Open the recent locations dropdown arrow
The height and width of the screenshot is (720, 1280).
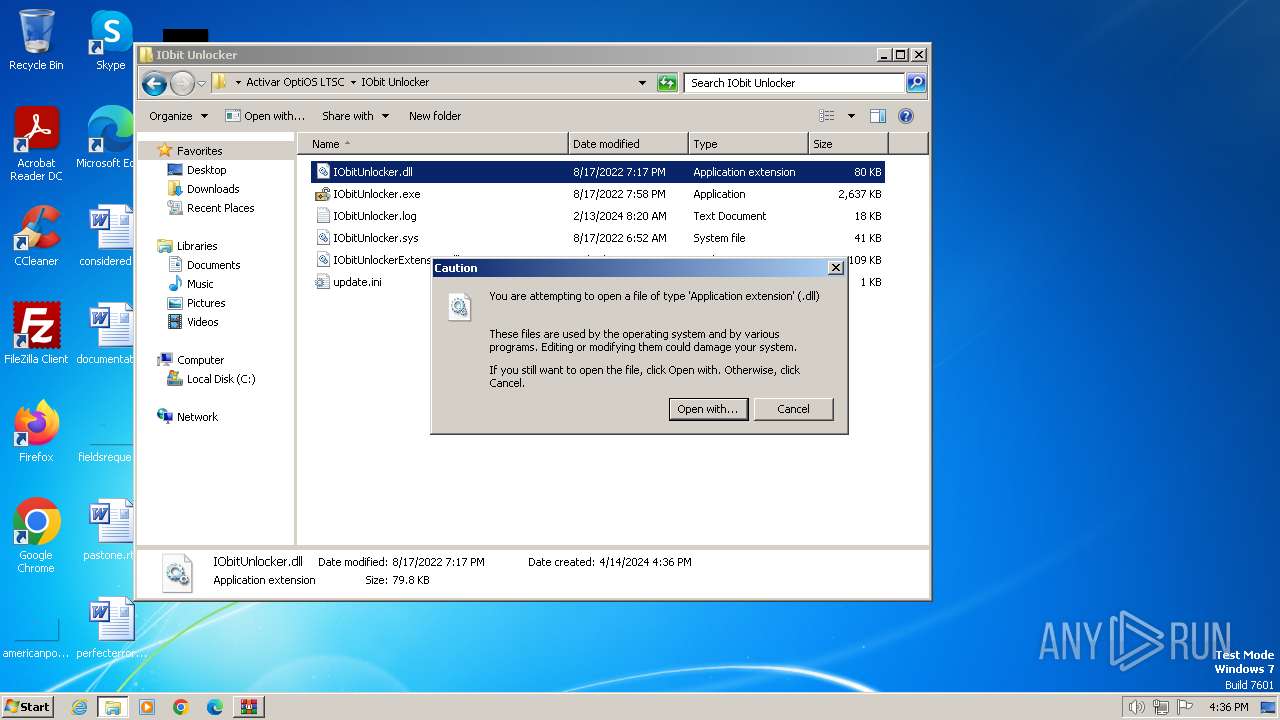pos(201,83)
